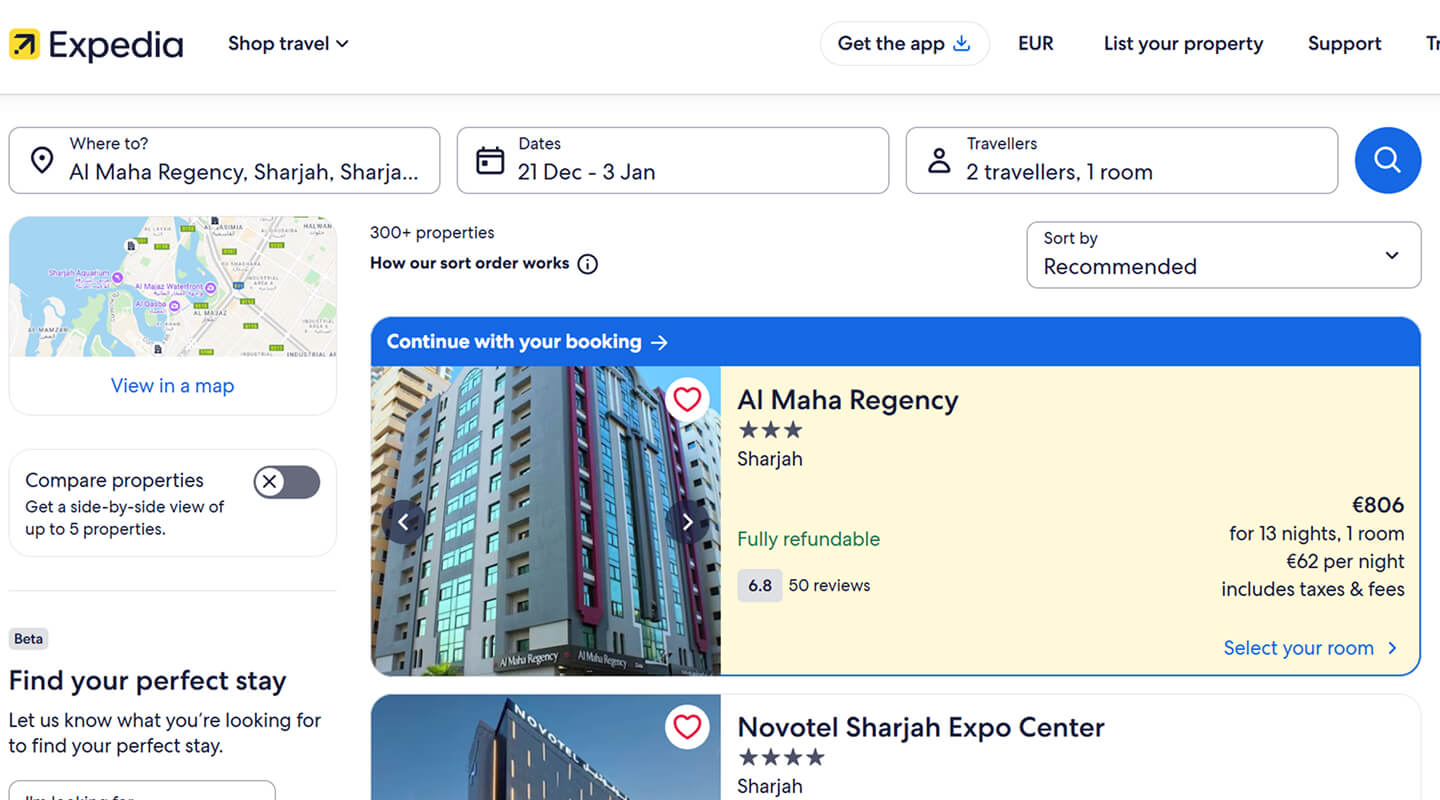1440x800 pixels.
Task: Click the €62 per night text
Action: (1345, 561)
